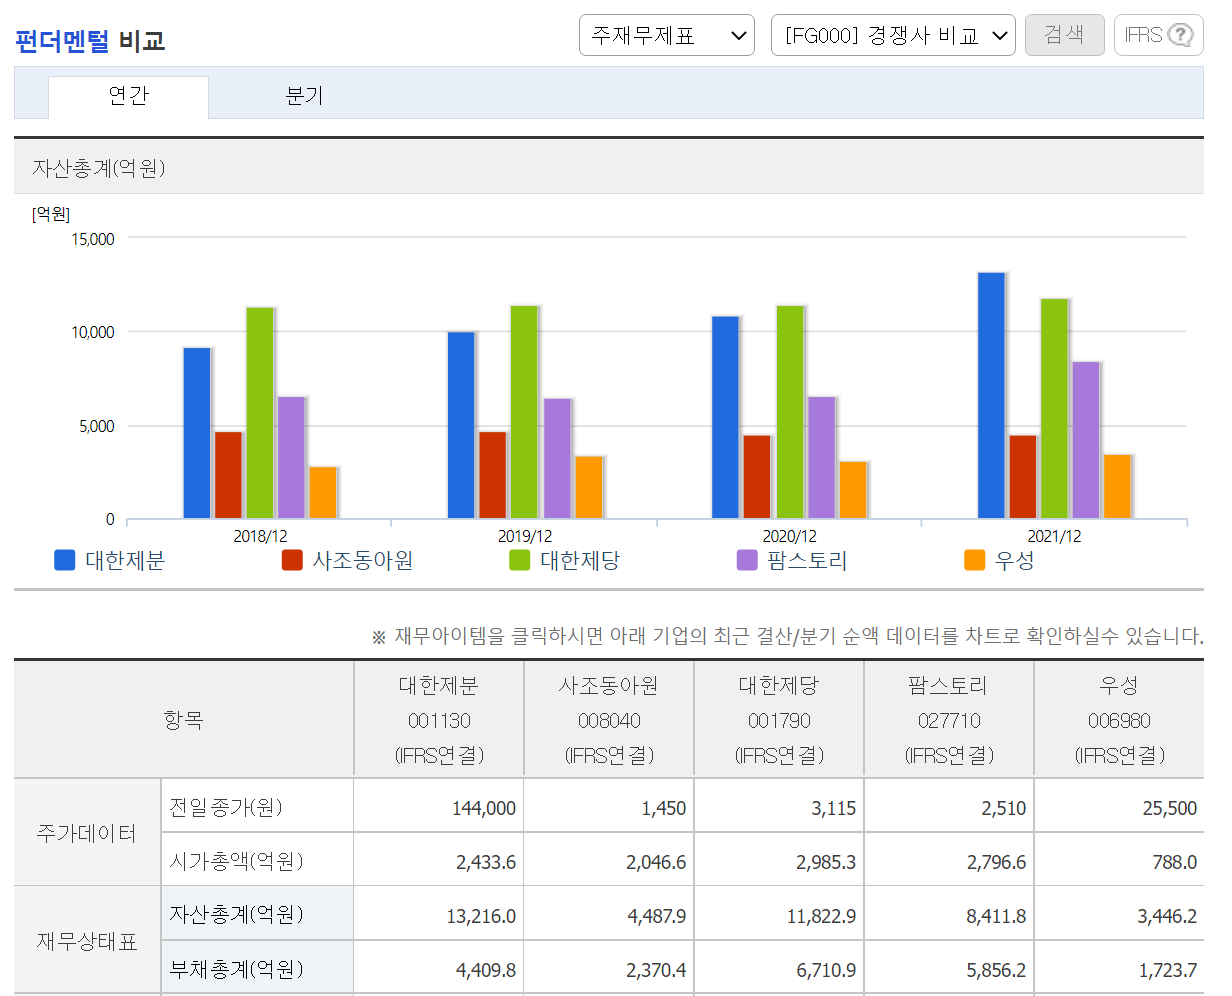Click the 5,856.2 liabilities cell

point(949,969)
